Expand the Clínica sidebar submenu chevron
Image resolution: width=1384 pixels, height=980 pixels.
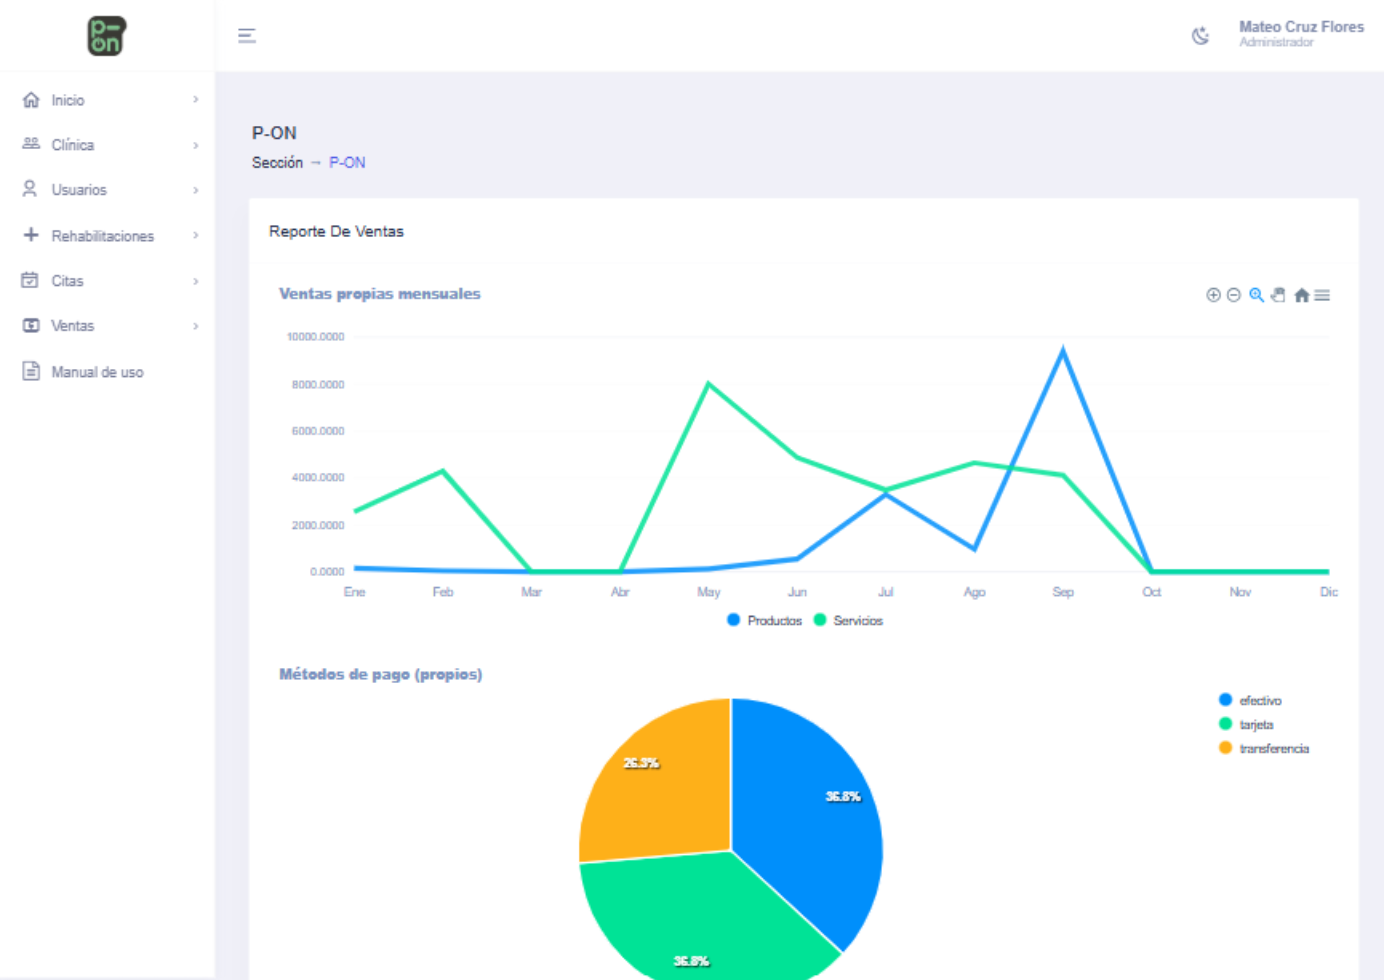195,145
